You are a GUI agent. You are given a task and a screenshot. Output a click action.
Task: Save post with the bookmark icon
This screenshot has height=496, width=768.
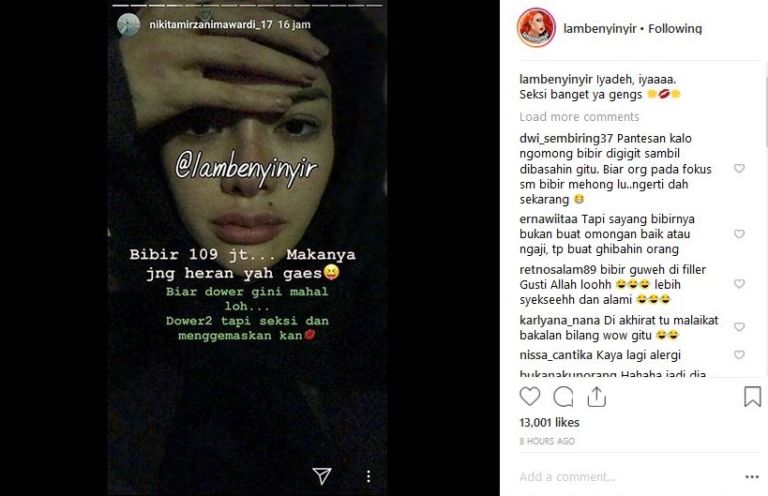tap(752, 397)
